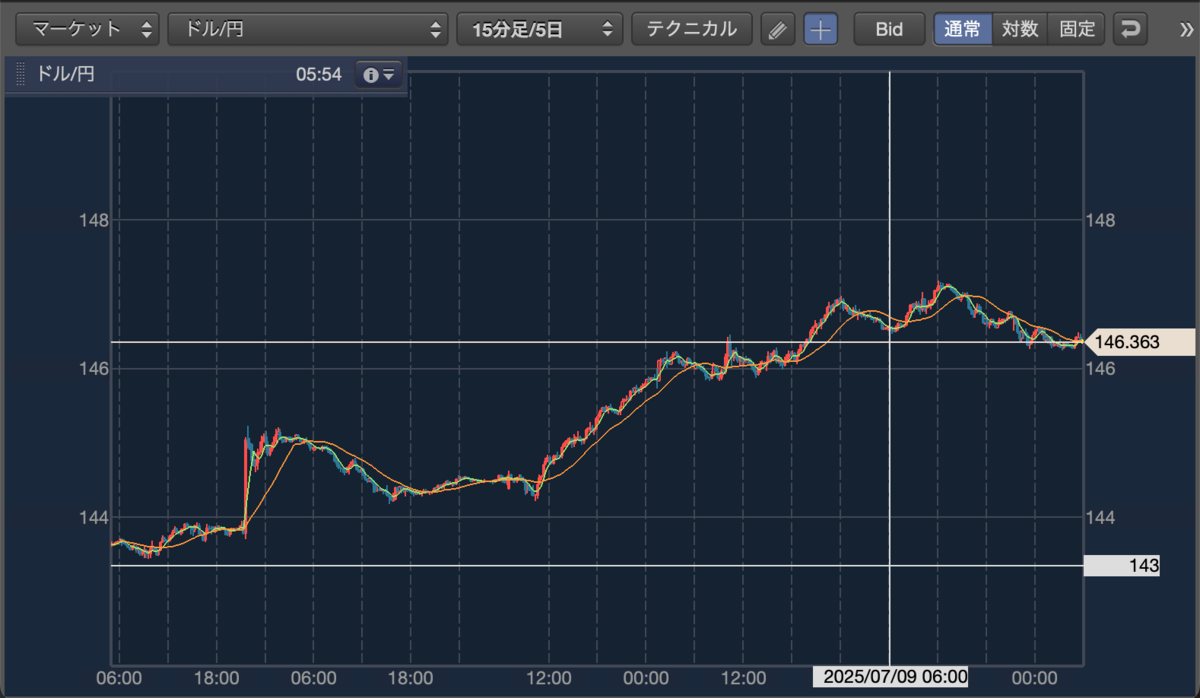Select the 固定 scale mode
Viewport: 1200px width, 698px height.
(1077, 29)
